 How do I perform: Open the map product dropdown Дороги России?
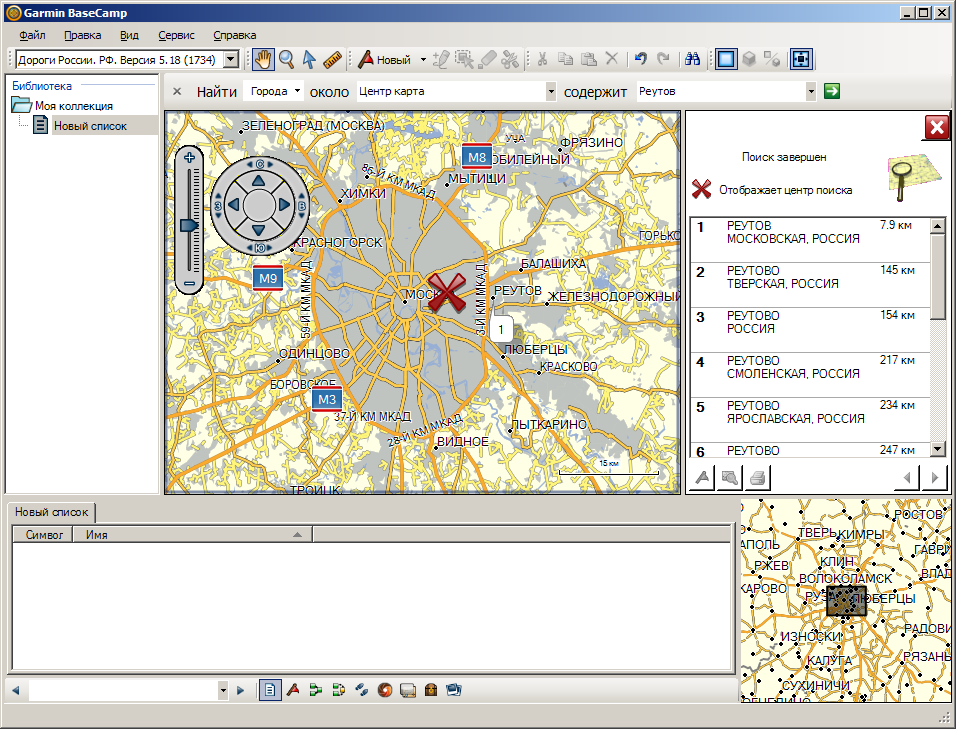(230, 60)
